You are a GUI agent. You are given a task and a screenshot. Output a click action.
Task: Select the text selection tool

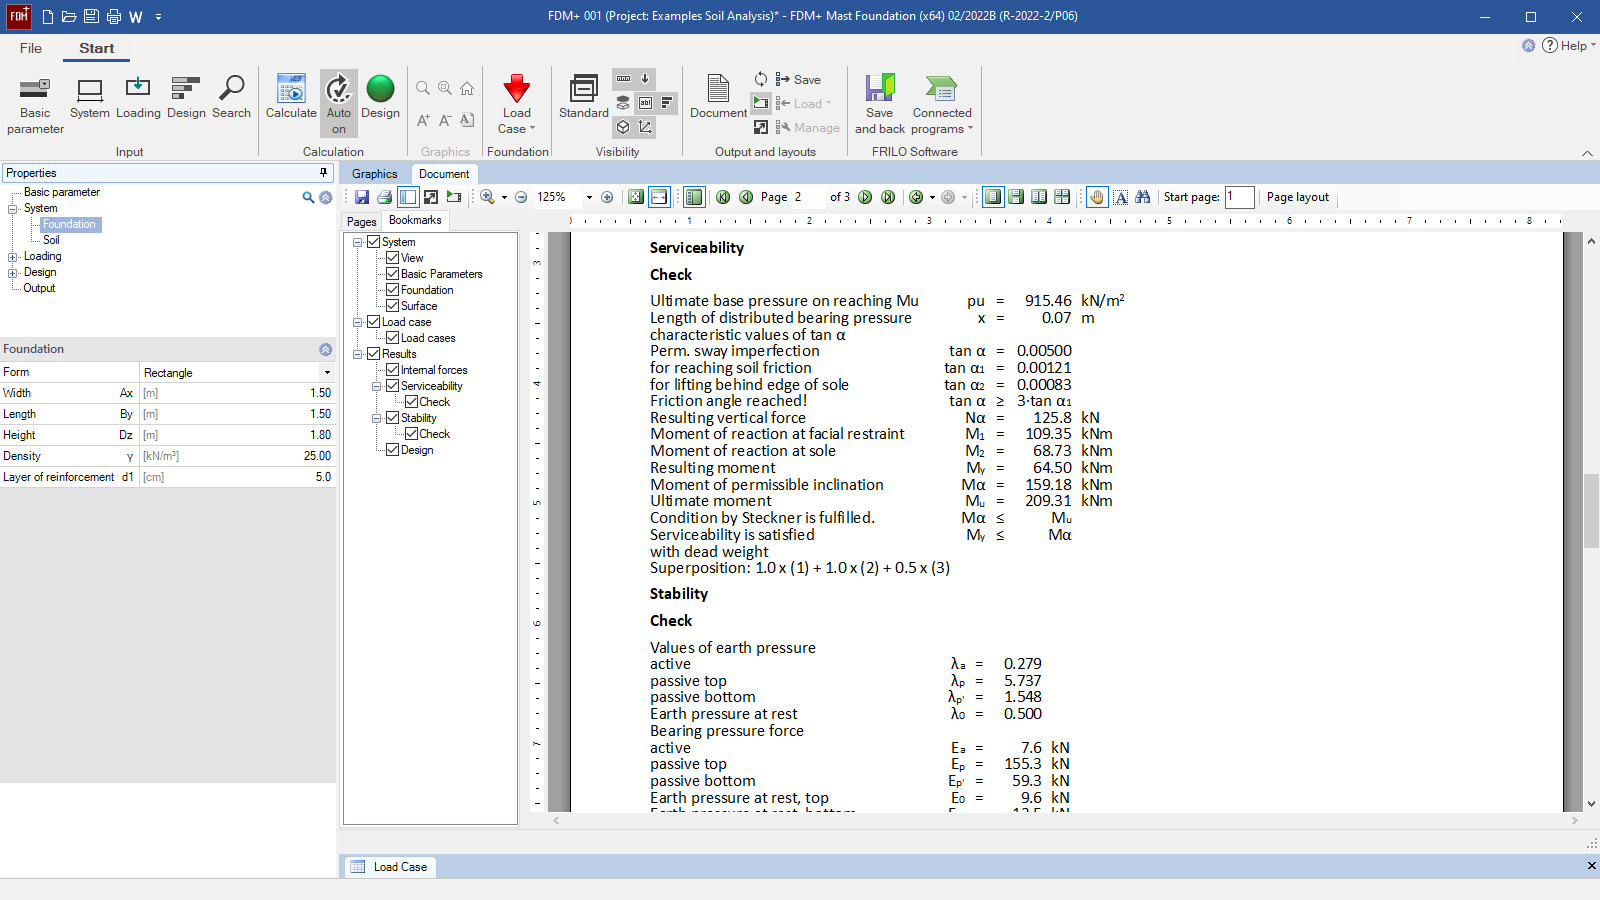tap(1121, 197)
